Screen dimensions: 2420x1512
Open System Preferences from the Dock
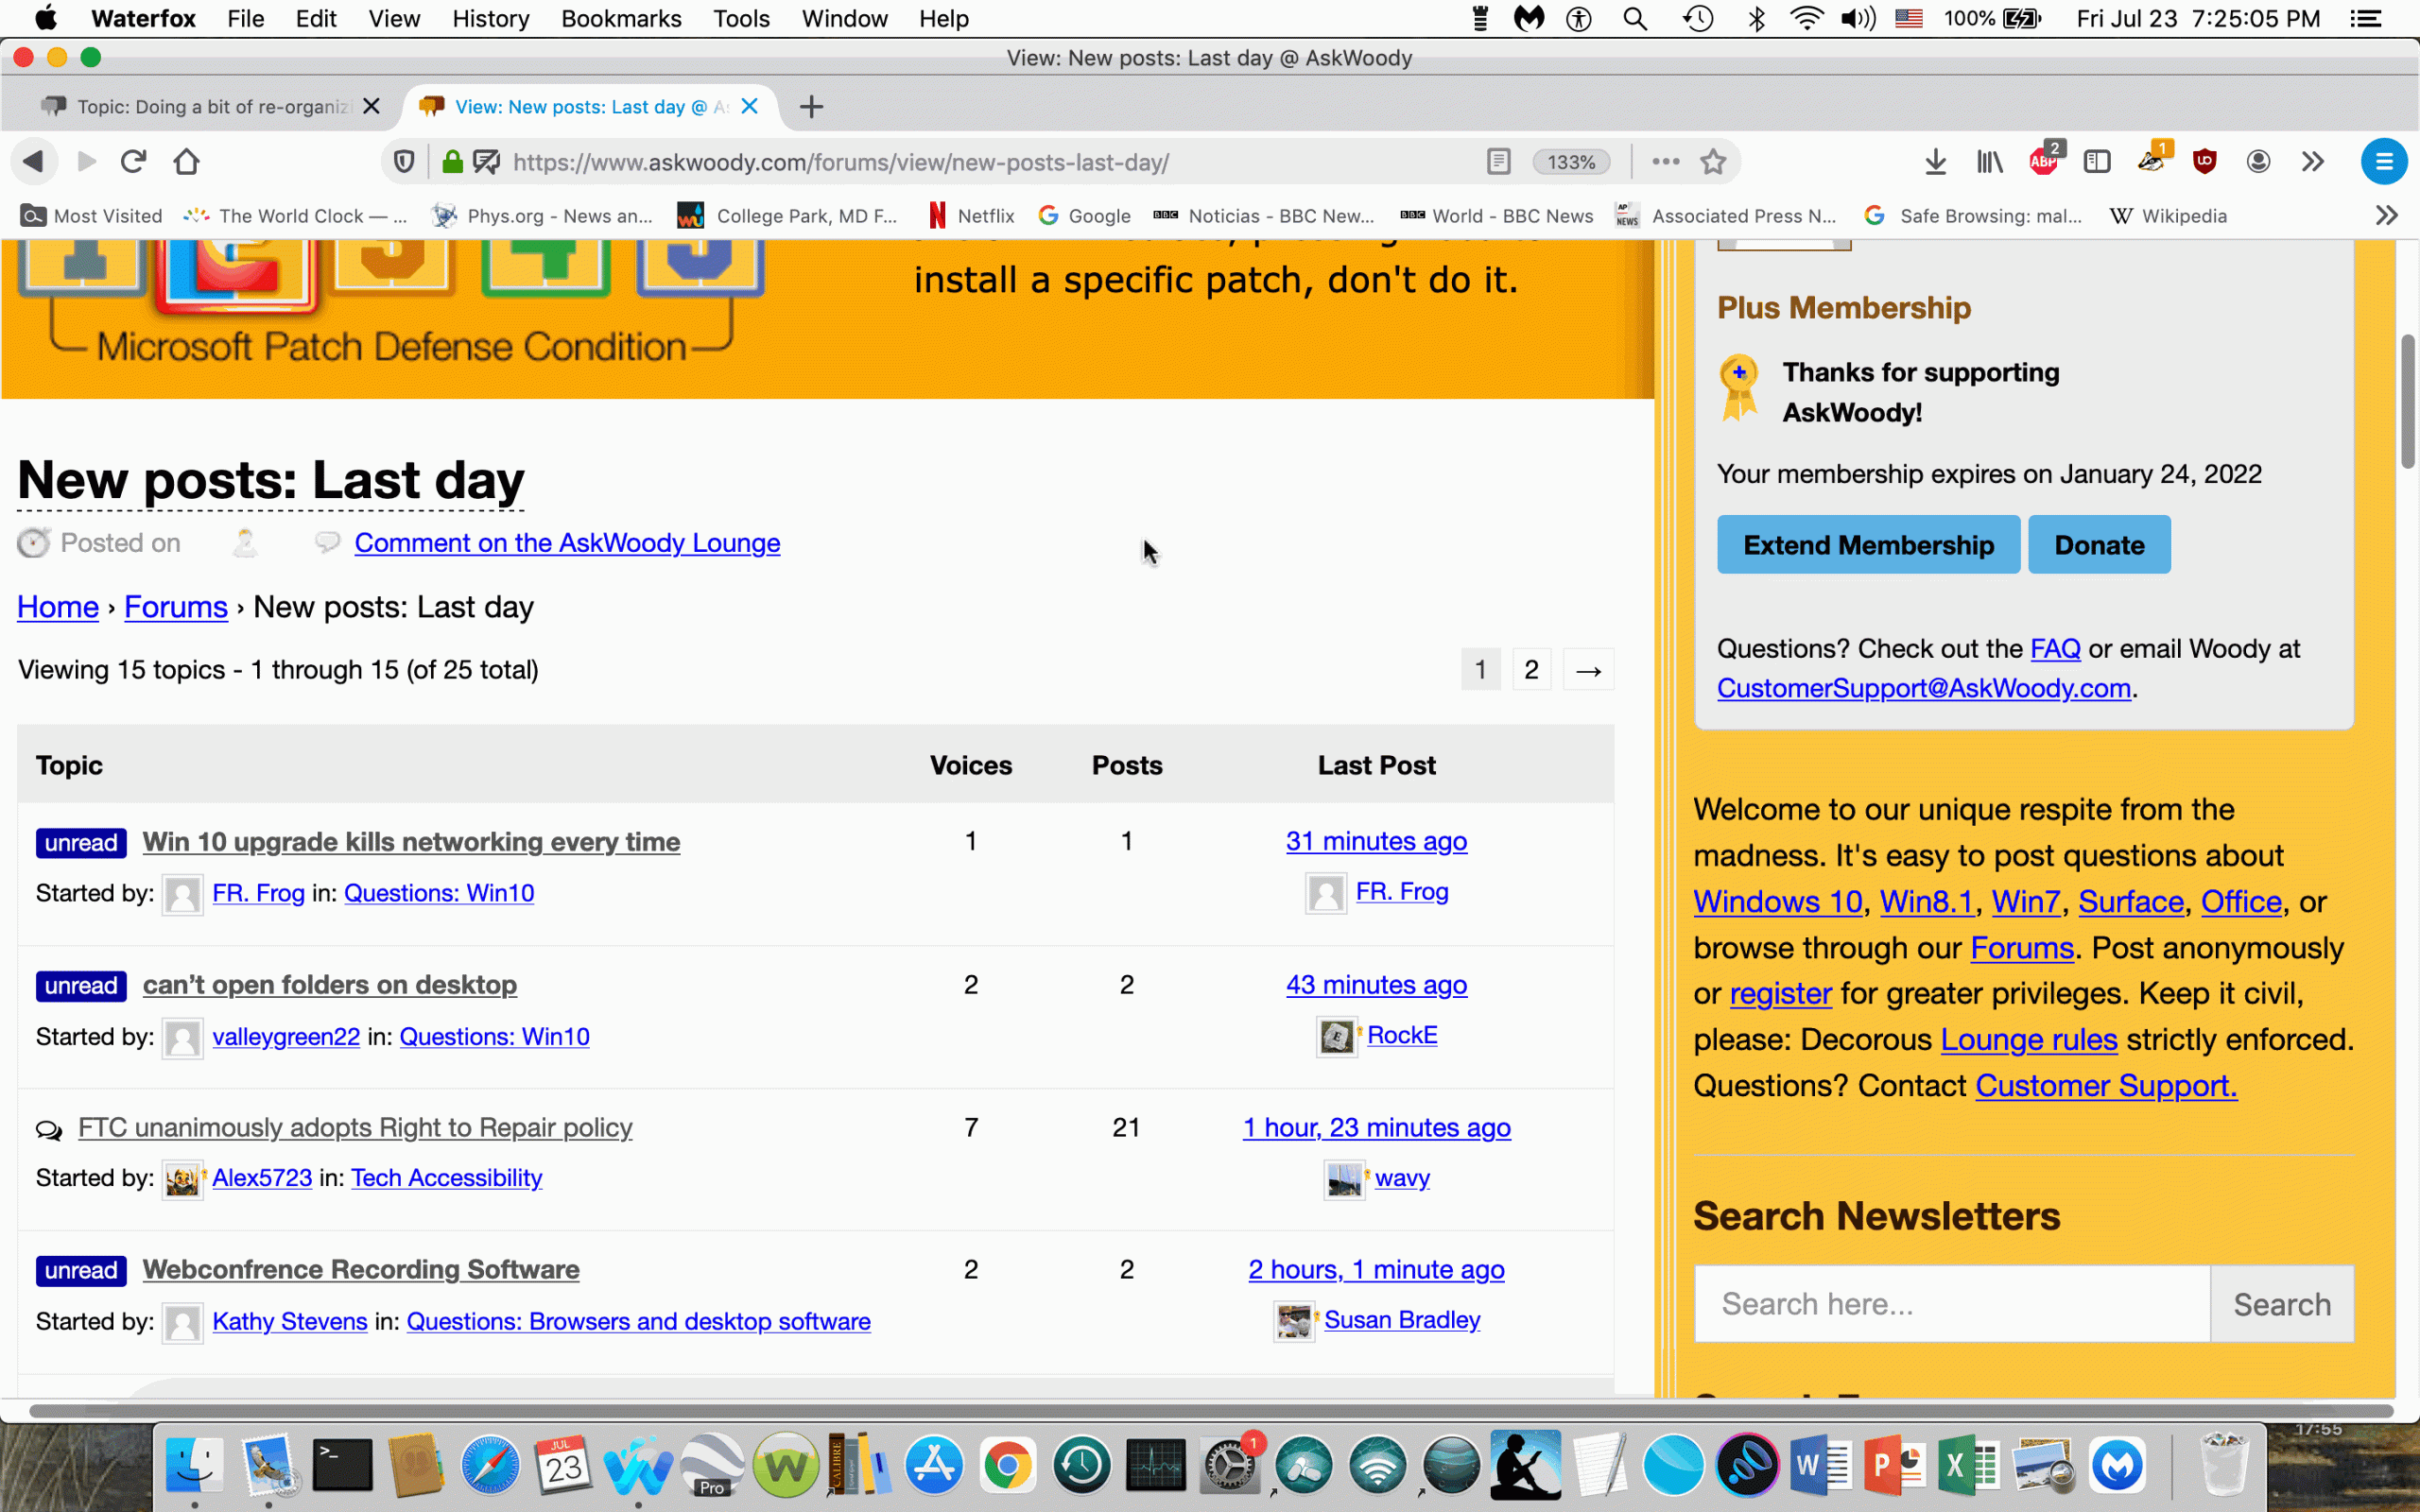1229,1466
